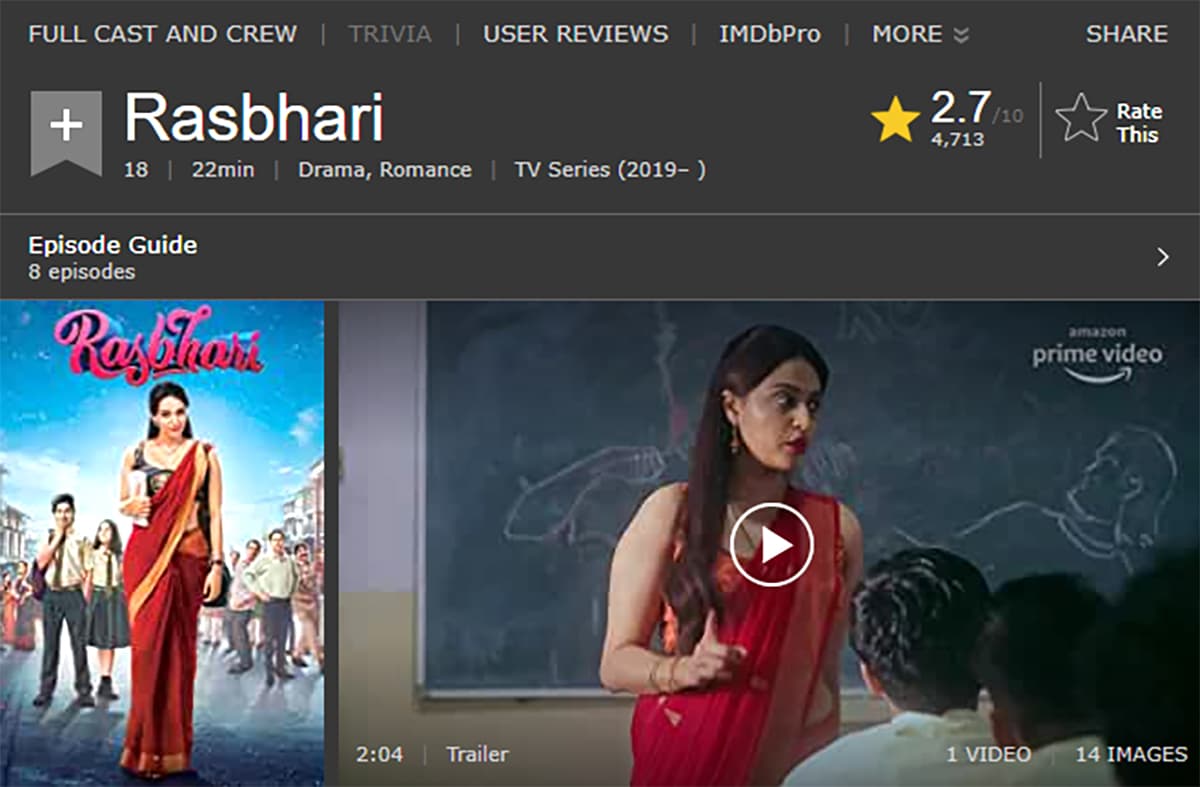Click the yellow rating star
Viewport: 1200px width, 787px height.
pos(895,120)
